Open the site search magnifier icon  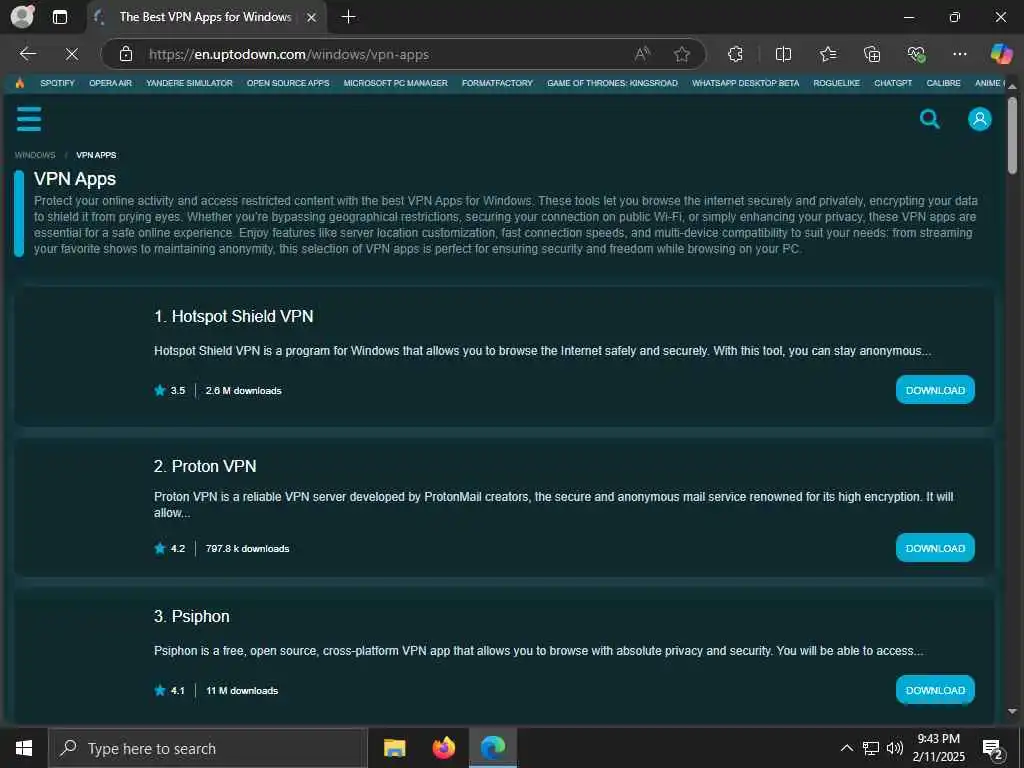click(929, 119)
